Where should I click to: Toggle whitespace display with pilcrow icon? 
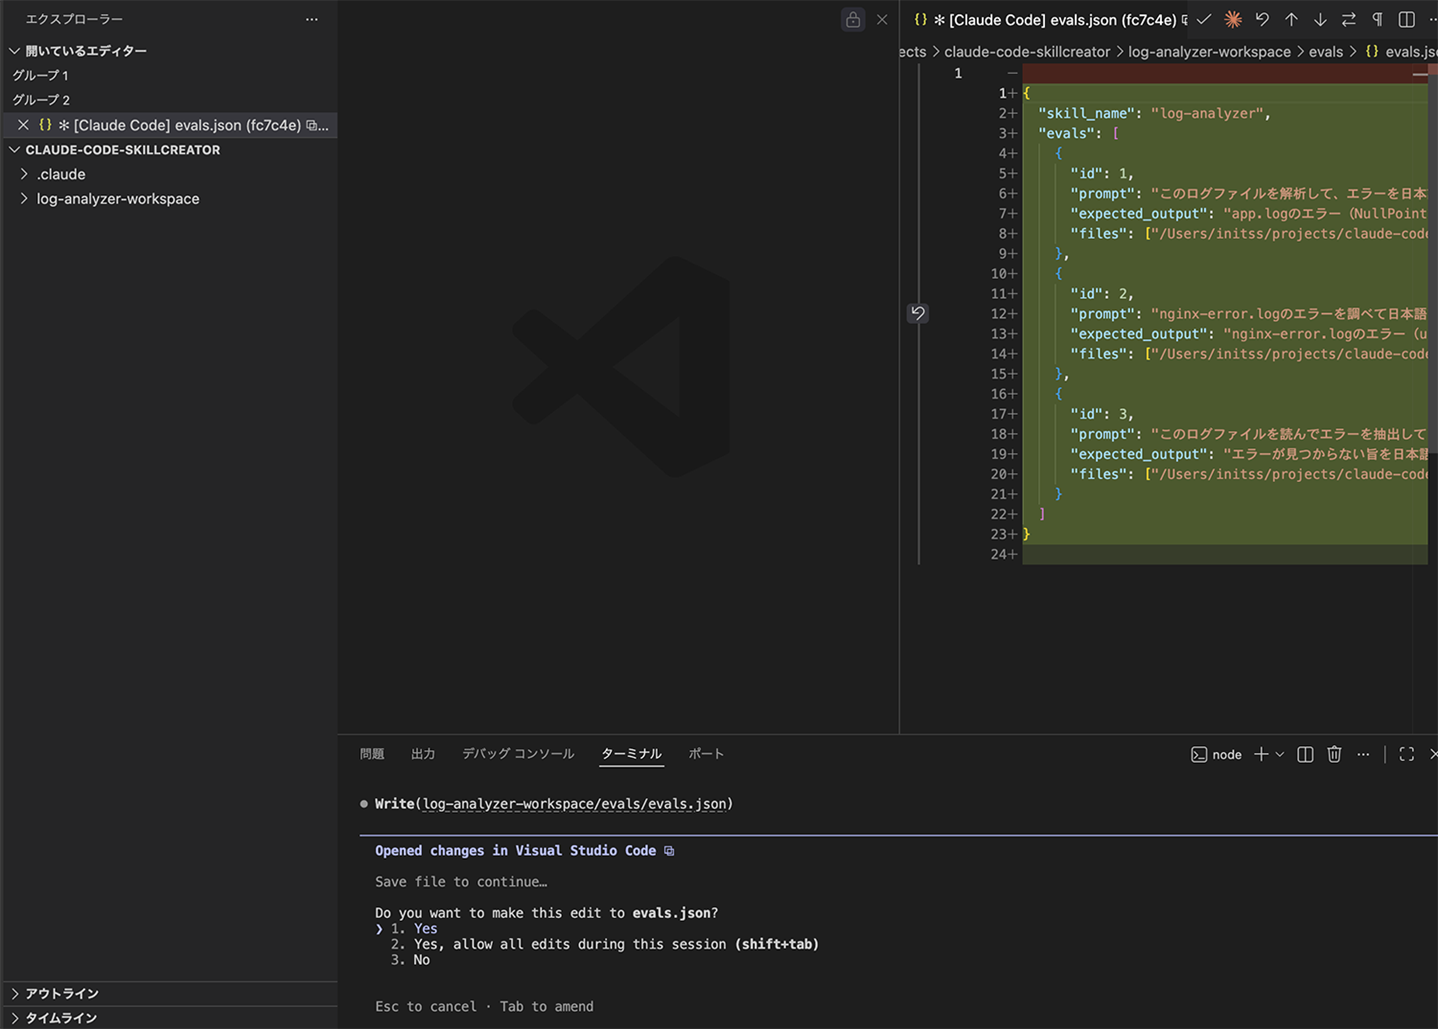(x=1377, y=19)
